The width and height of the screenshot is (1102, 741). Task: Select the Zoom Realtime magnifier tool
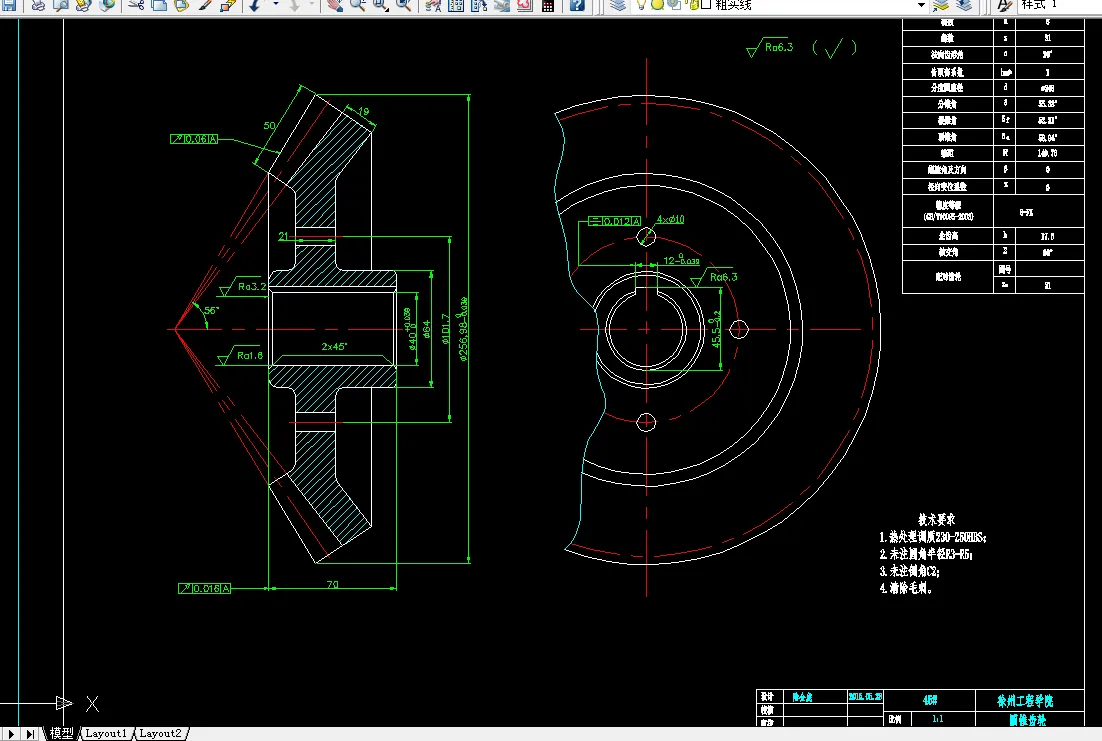[x=358, y=6]
